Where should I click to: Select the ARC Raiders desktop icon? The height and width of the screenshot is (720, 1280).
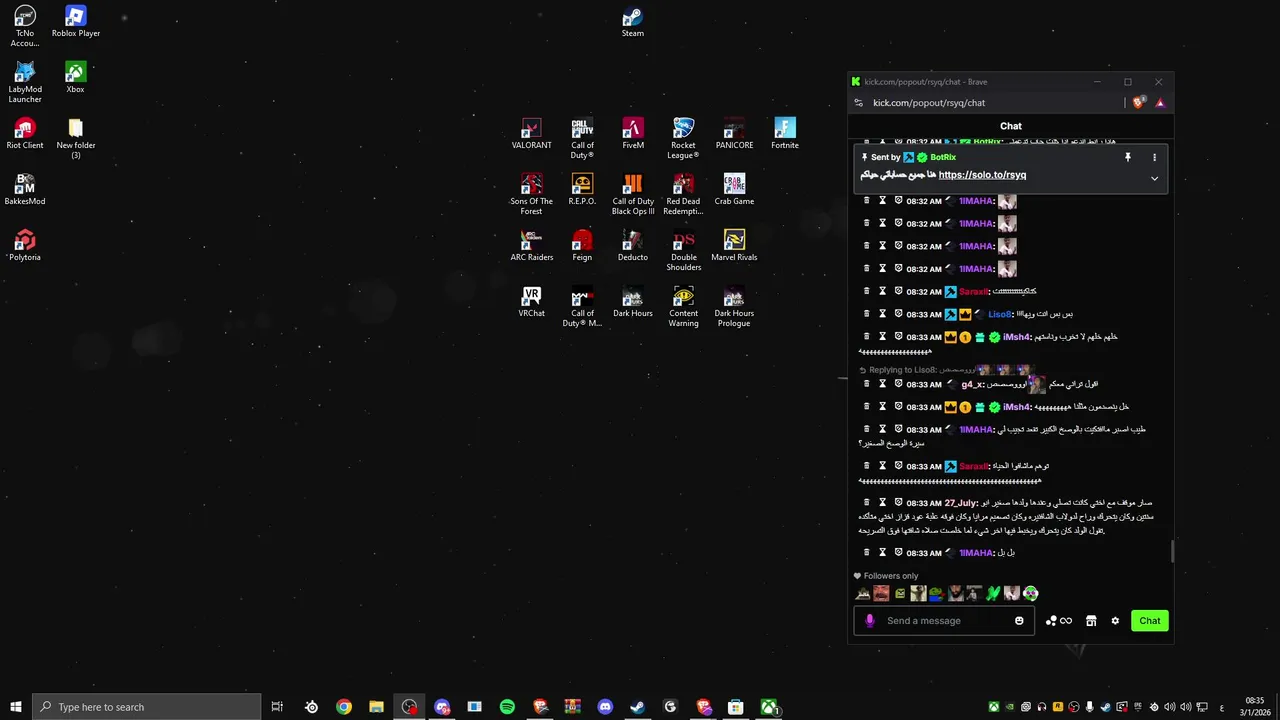coord(531,246)
